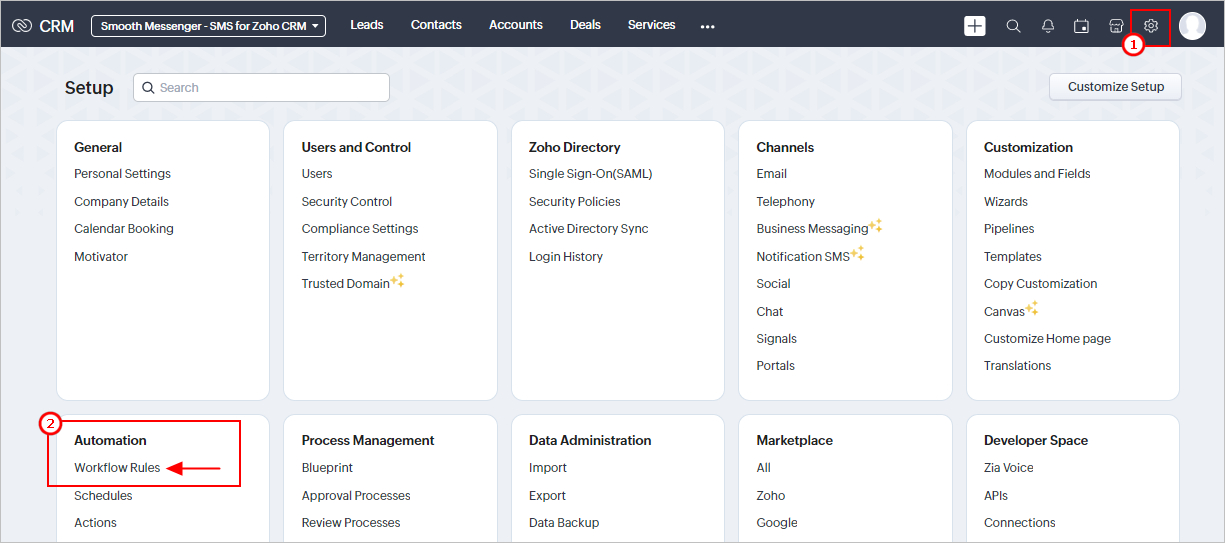Click the Create new plus icon

(x=975, y=26)
